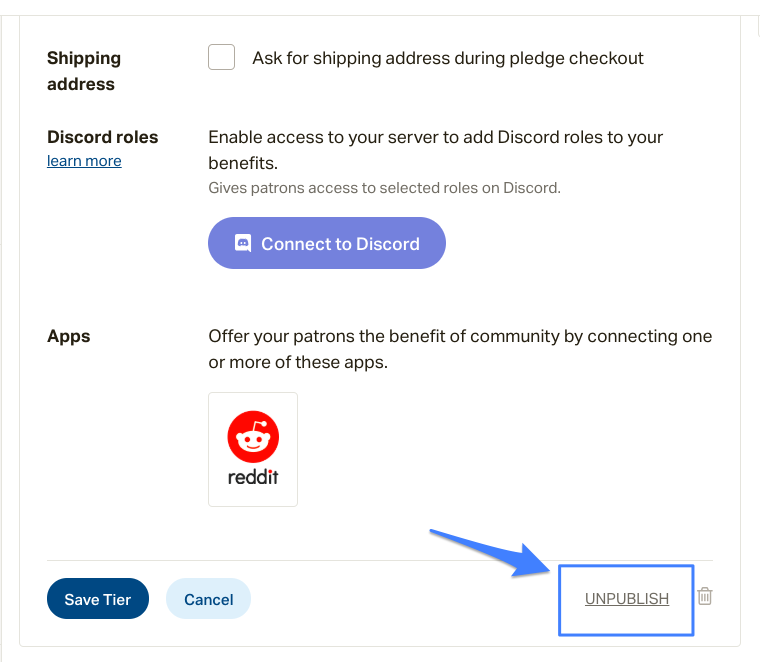
Task: Click the Discord logo icon inside the button
Action: click(243, 243)
